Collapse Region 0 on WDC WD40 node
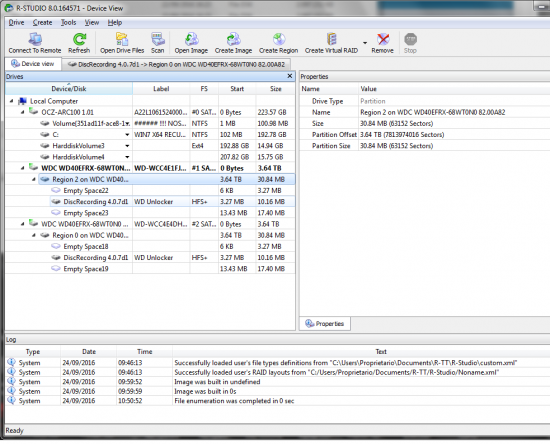 (34, 235)
